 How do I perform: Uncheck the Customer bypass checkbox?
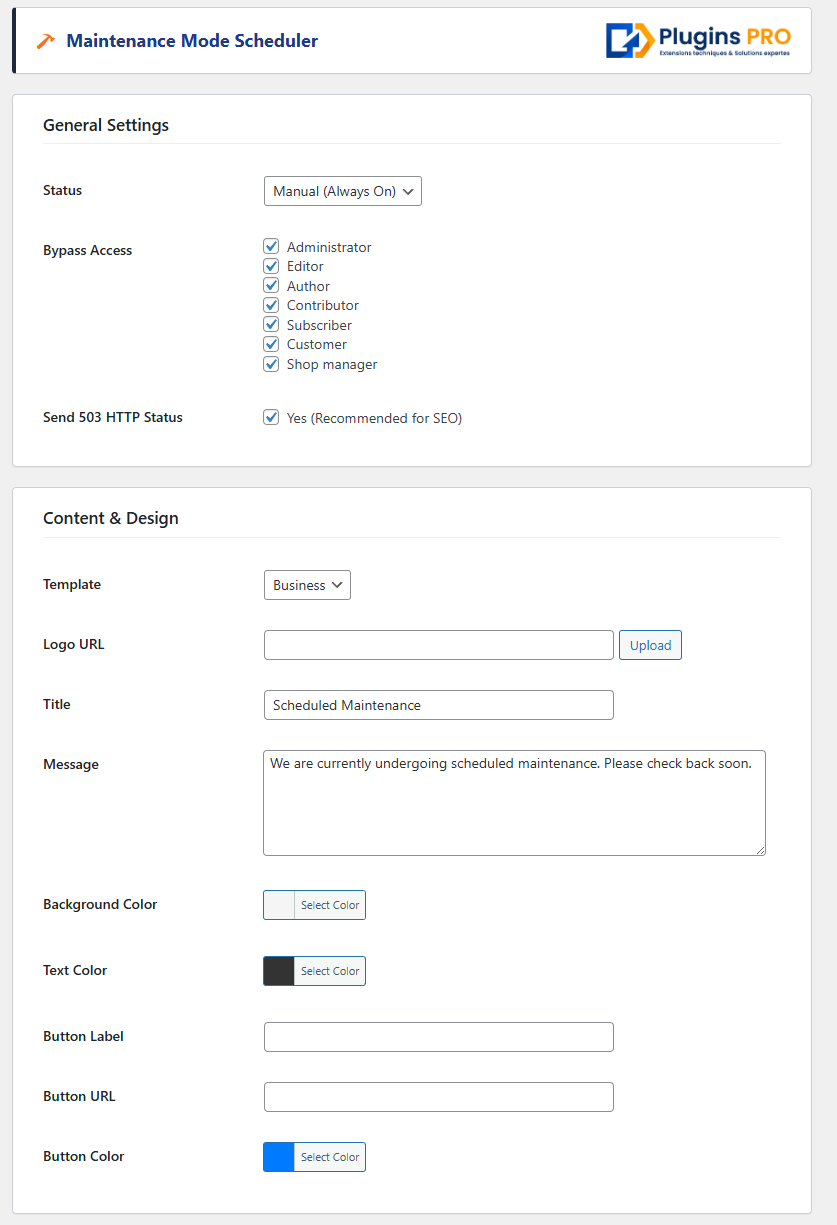click(x=271, y=344)
